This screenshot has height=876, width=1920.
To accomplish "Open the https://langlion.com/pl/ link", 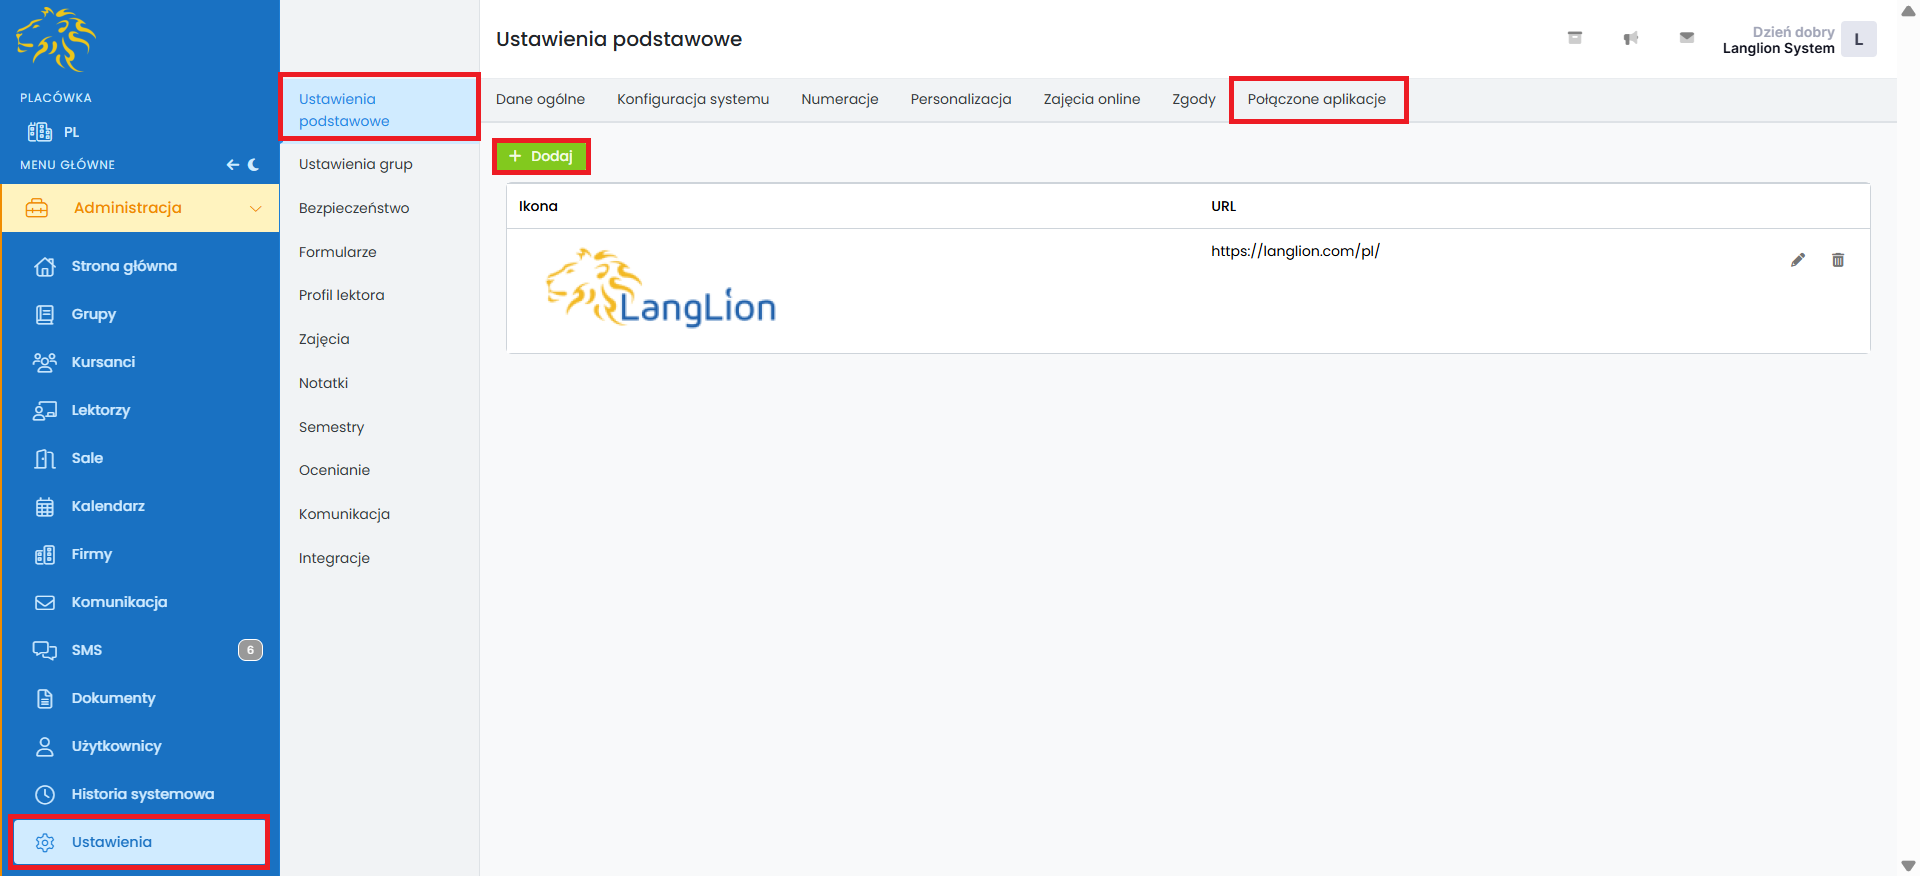I will pyautogui.click(x=1294, y=251).
